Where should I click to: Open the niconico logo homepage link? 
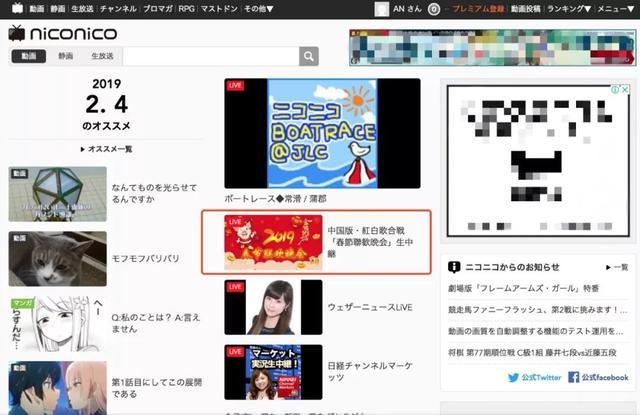click(x=63, y=33)
